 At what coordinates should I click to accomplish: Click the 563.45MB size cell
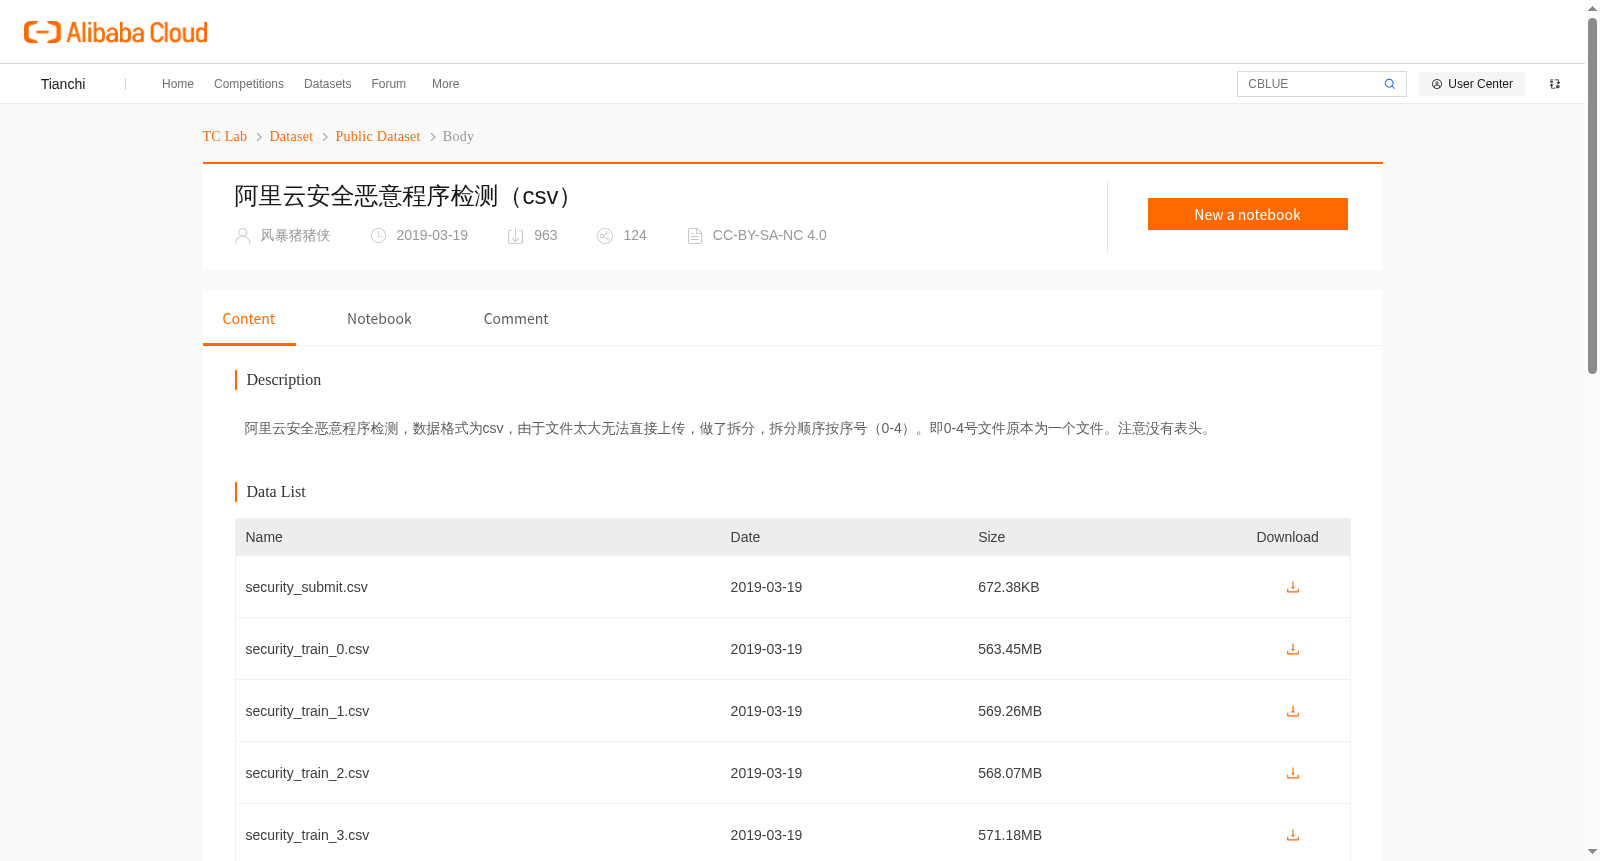pyautogui.click(x=1010, y=649)
